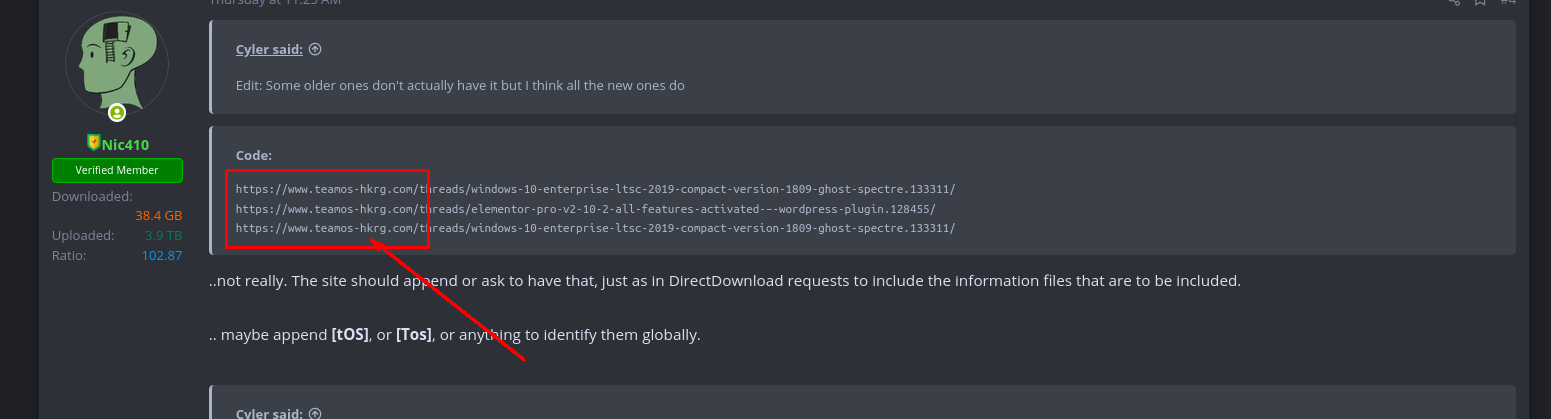
Task: Open the Nic410 username link
Action: click(x=125, y=145)
